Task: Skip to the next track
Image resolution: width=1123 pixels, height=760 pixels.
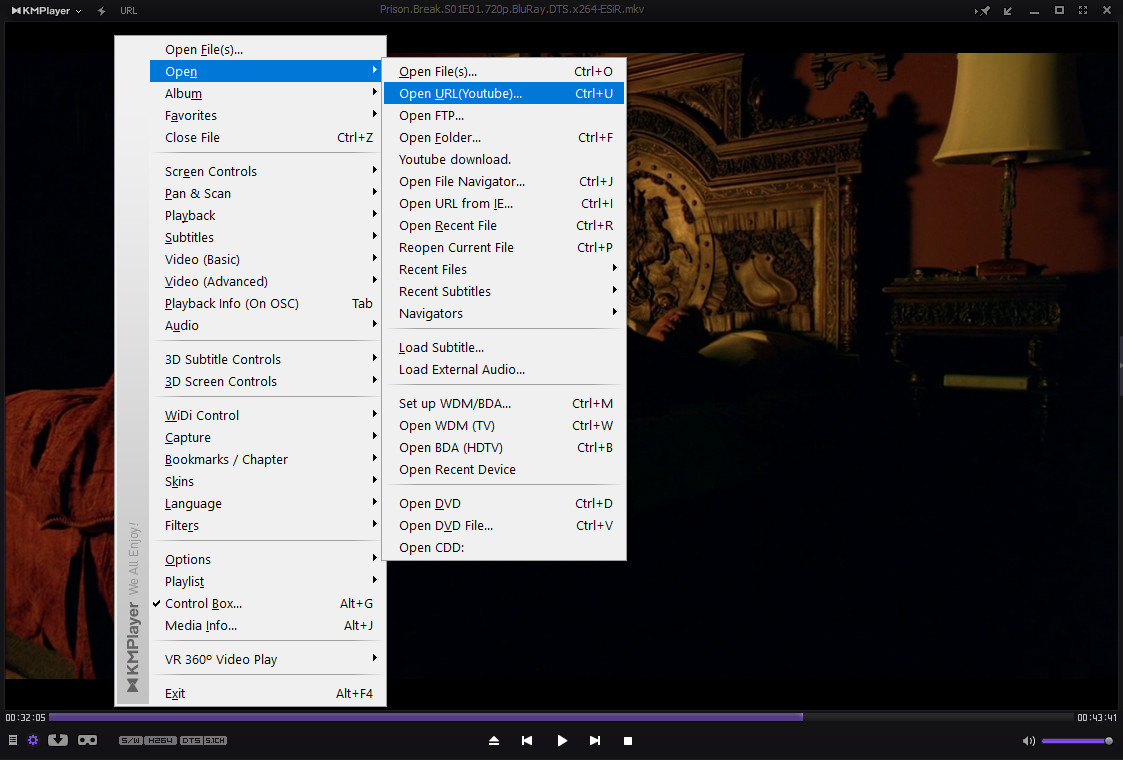Action: coord(595,740)
